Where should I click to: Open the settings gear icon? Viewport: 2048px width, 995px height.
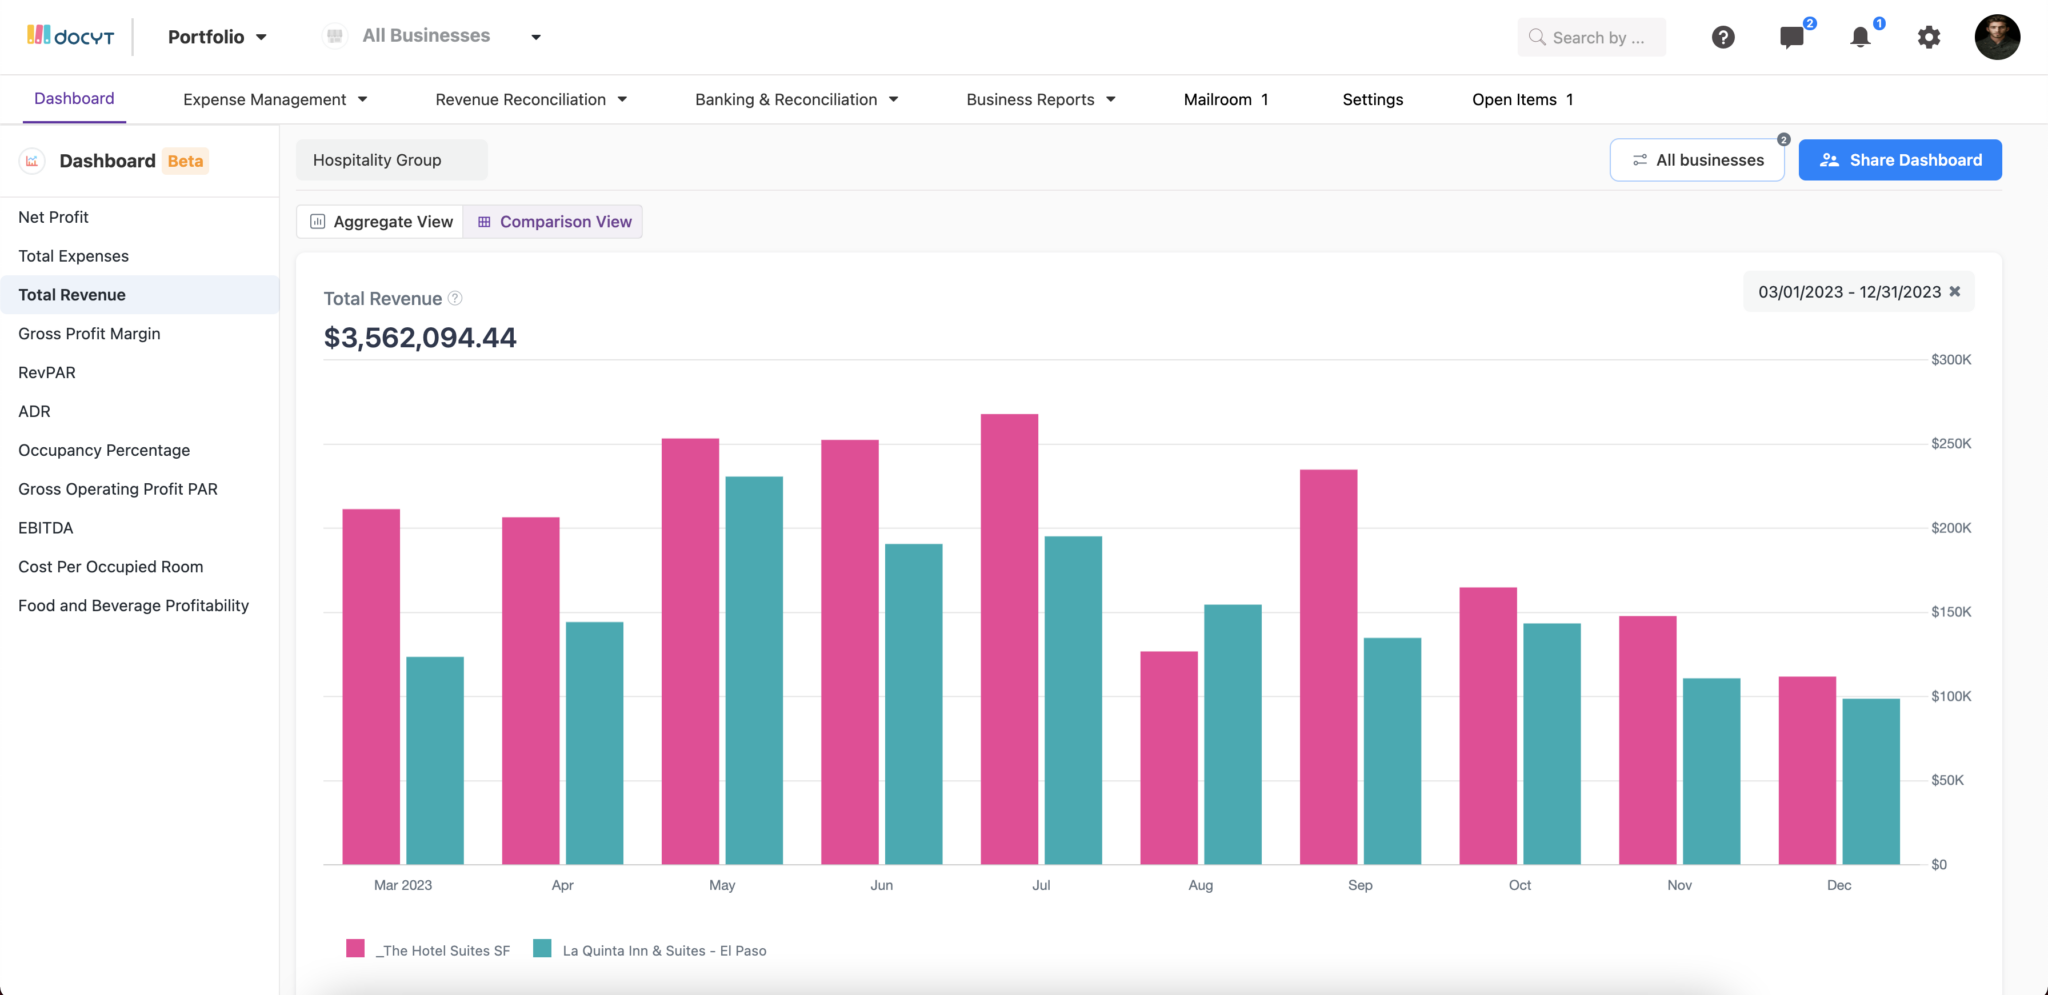coord(1929,37)
